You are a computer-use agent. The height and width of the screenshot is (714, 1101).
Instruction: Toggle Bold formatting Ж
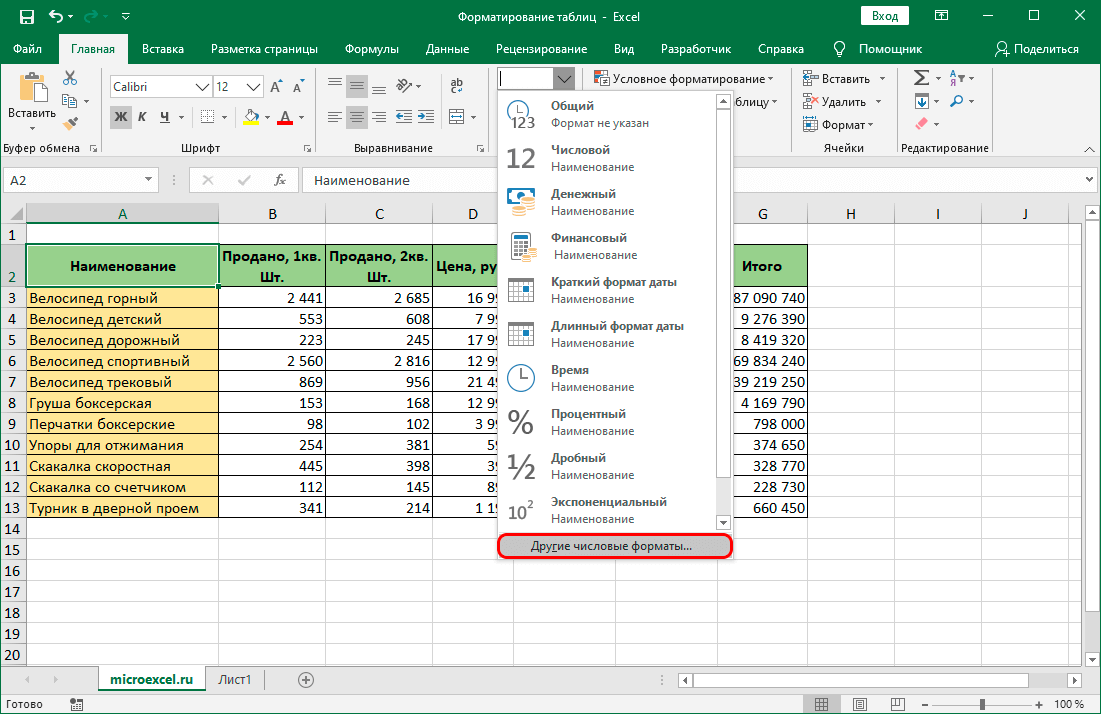pyautogui.click(x=121, y=117)
